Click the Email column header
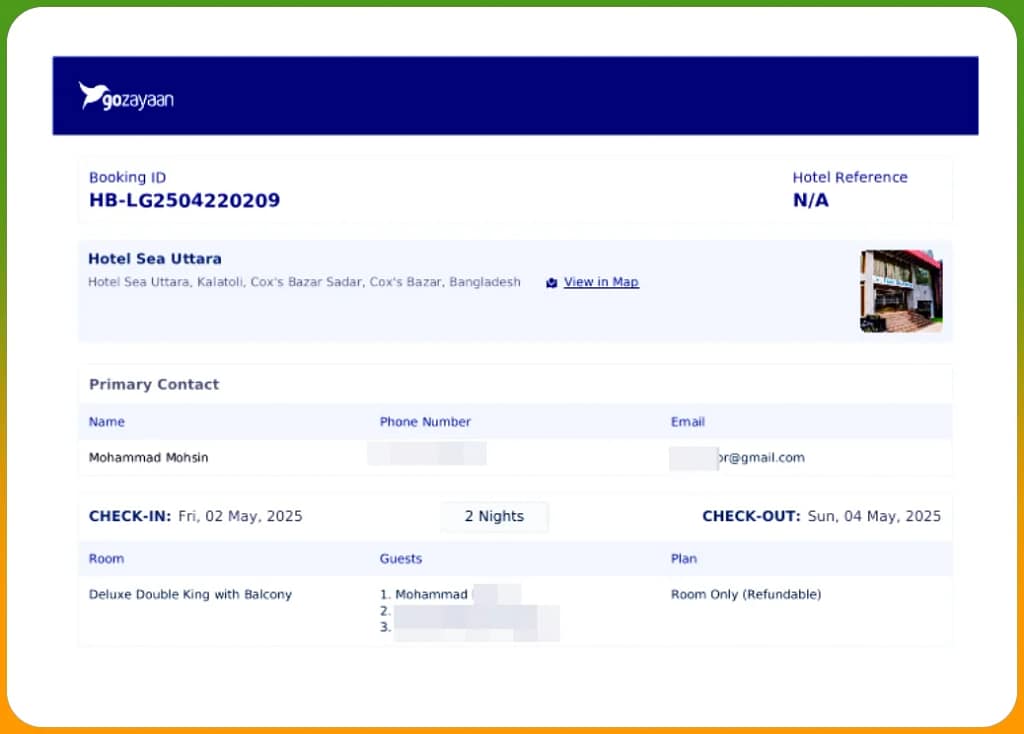Viewport: 1024px width, 734px height. click(x=688, y=422)
